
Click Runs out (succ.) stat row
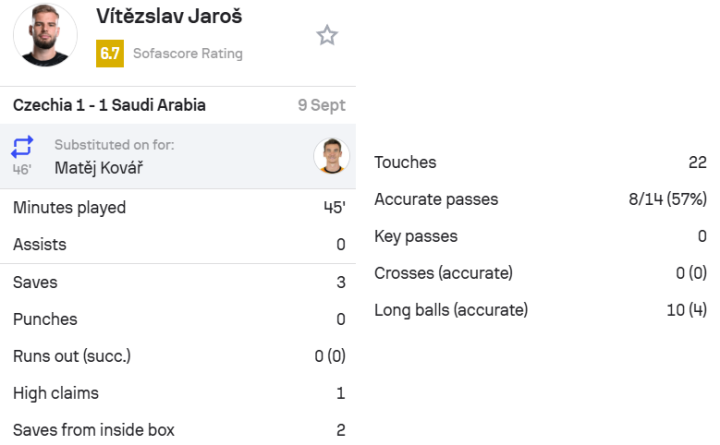[178, 356]
